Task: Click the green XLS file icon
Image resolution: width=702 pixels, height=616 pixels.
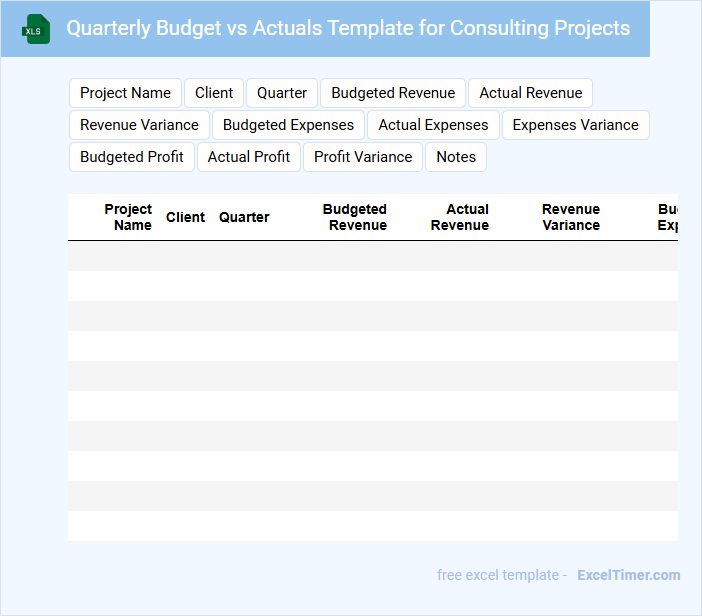Action: coord(36,29)
